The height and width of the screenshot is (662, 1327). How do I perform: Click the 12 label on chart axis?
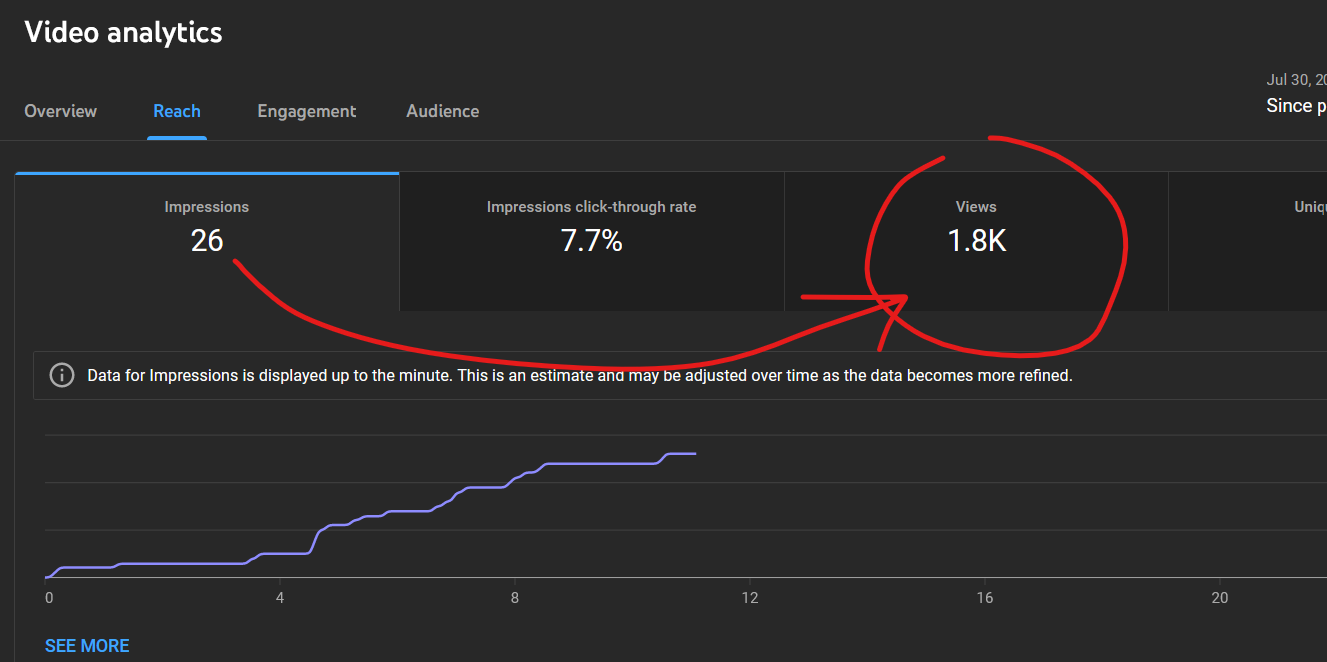[x=750, y=598]
